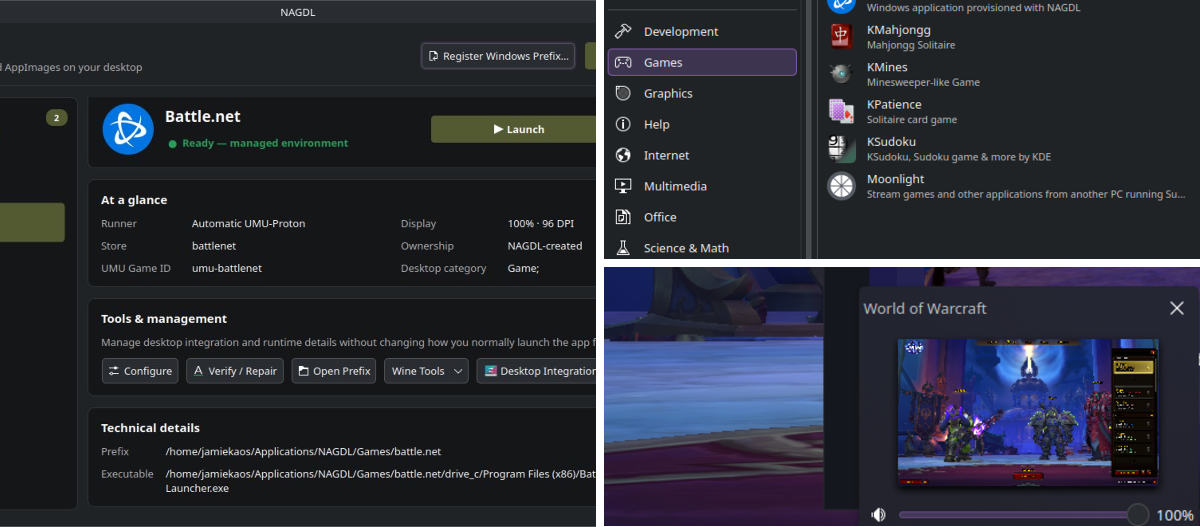Screen dimensions: 1200x527
Task: Click the Moonlight app icon
Action: [x=841, y=186]
